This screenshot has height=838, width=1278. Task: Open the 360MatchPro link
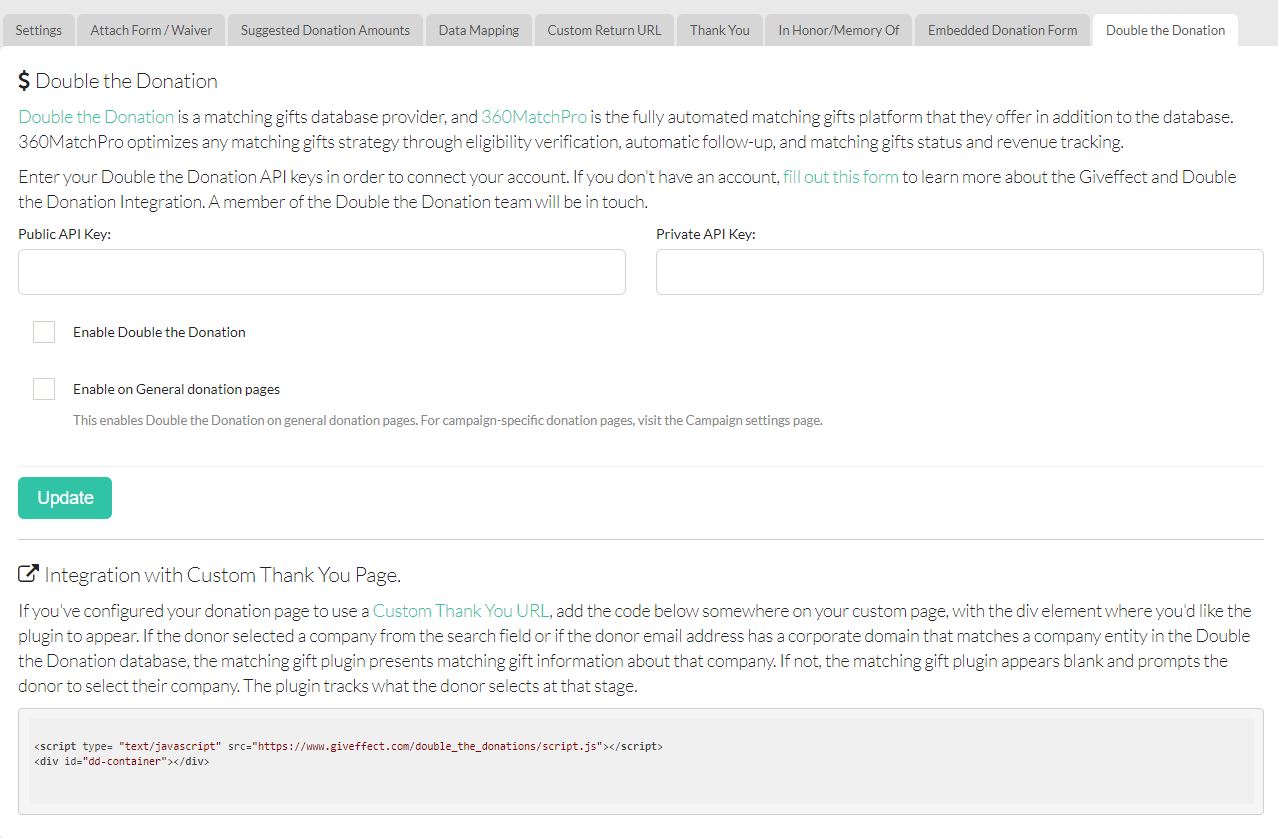(534, 117)
